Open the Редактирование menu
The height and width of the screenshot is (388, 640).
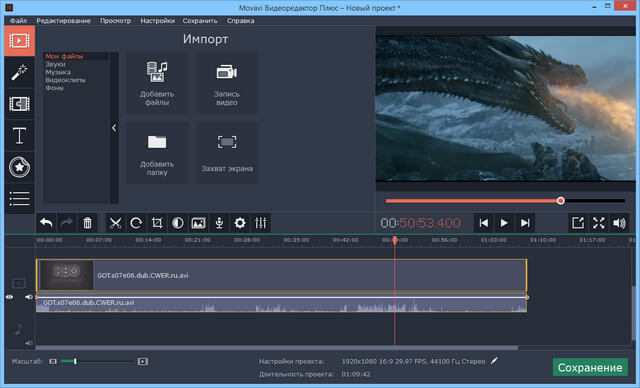63,20
